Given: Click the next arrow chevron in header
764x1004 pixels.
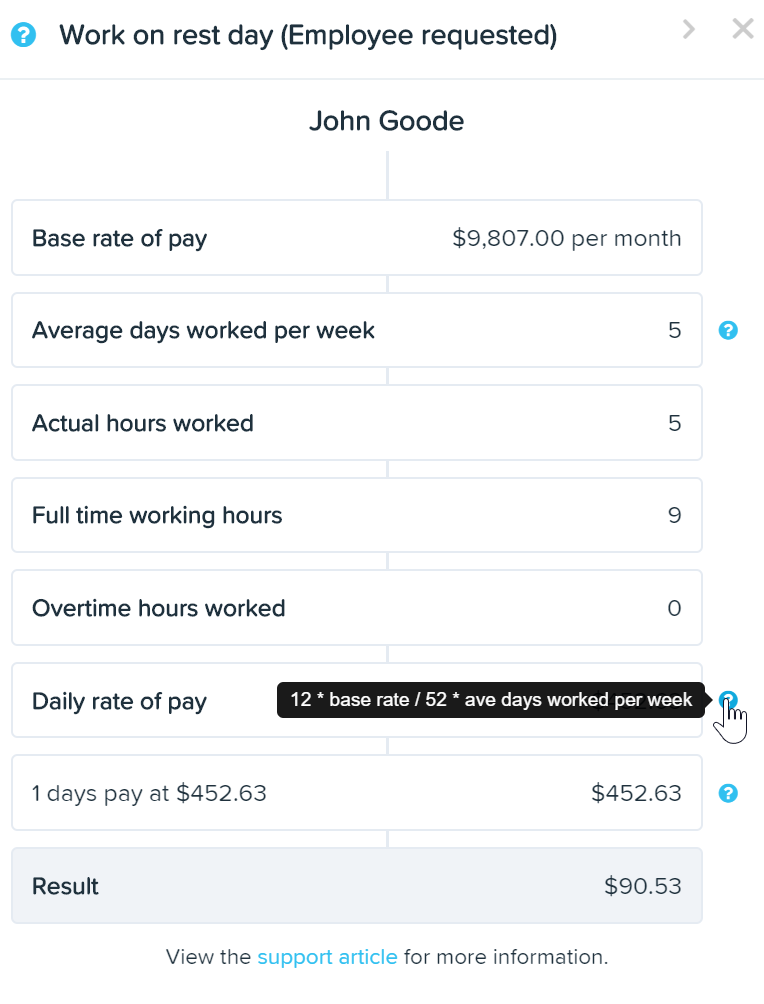Looking at the screenshot, I should [688, 29].
